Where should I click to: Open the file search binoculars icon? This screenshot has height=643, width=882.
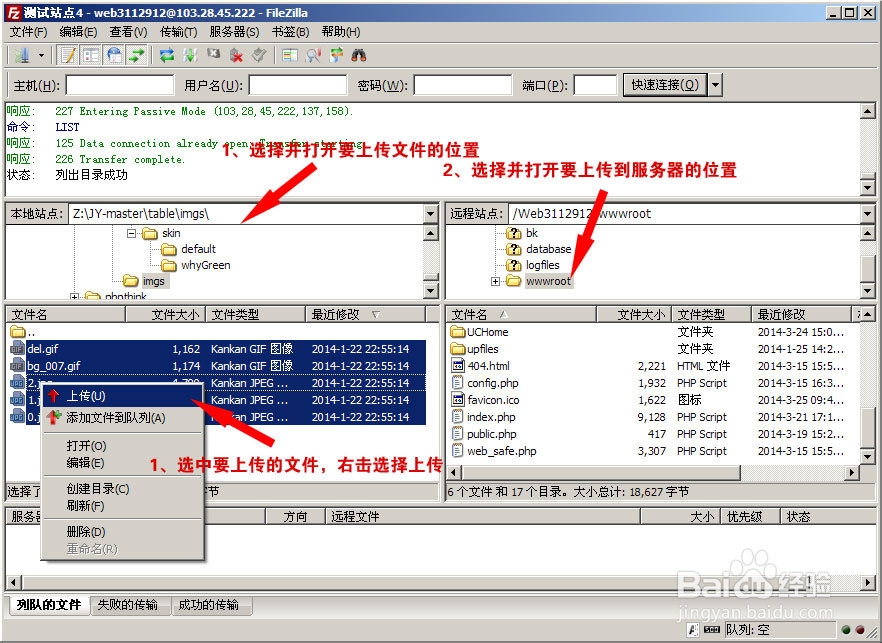(x=359, y=55)
